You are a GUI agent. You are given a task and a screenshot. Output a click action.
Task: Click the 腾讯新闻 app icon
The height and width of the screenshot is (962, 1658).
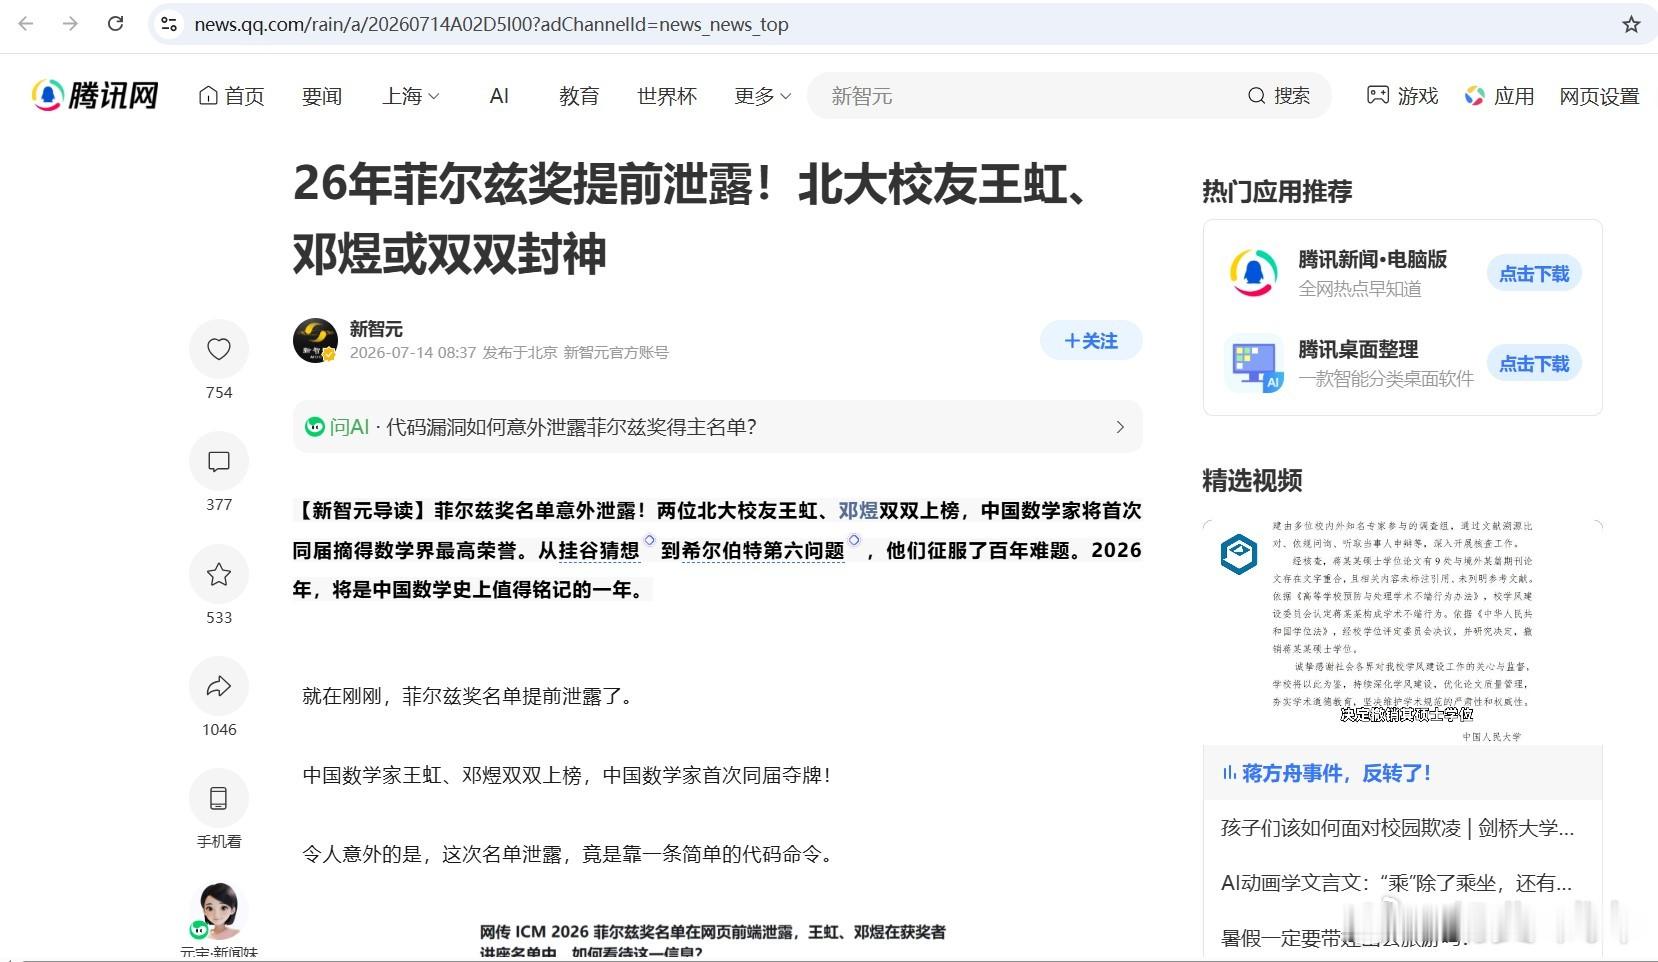[x=1253, y=273]
